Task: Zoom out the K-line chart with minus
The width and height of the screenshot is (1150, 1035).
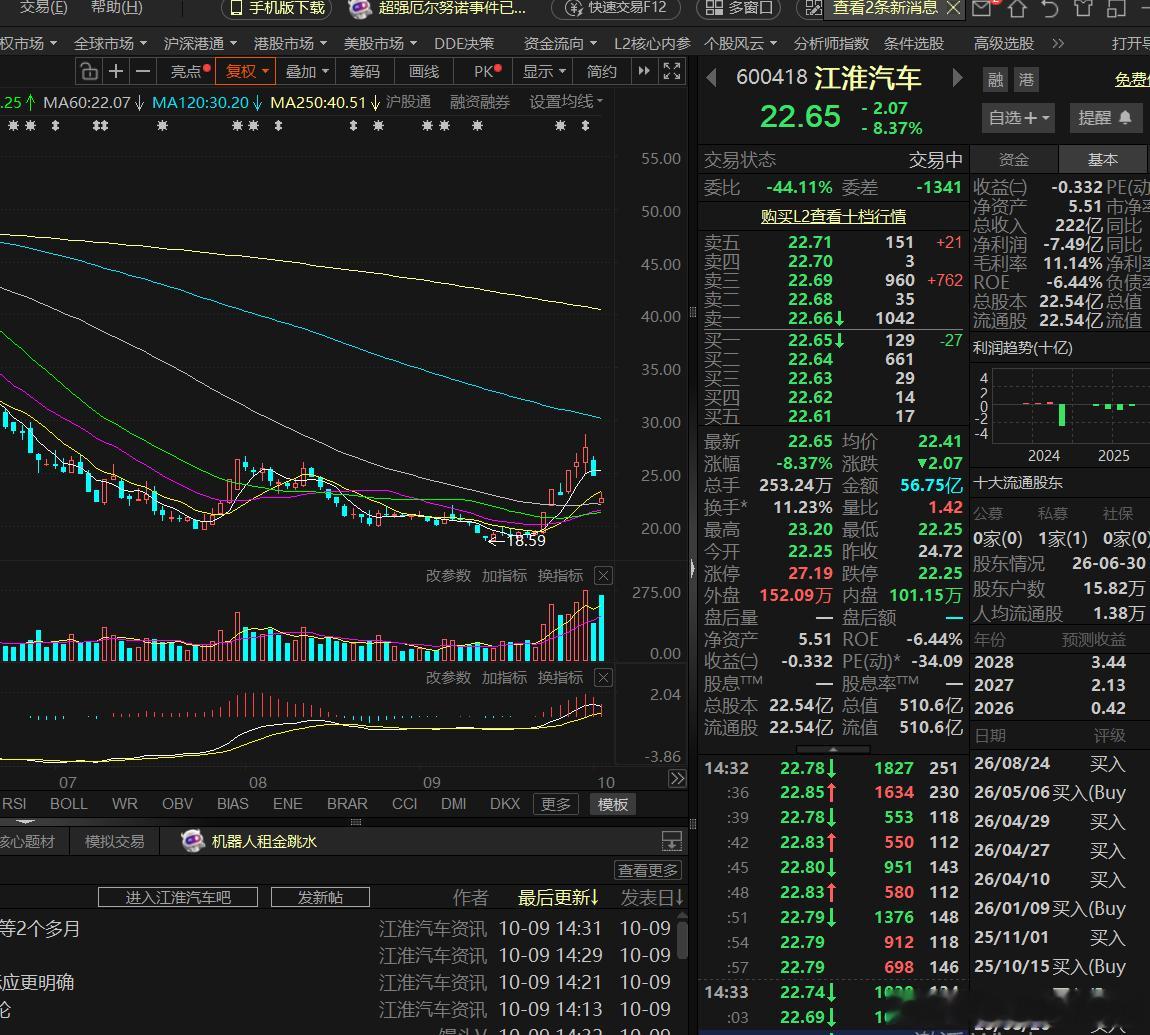Action: coord(143,71)
